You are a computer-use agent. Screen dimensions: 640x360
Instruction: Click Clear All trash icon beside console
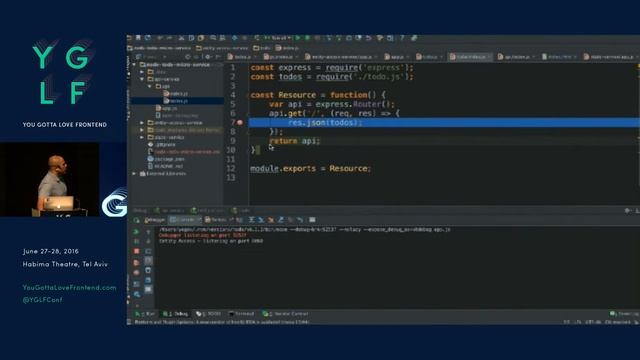coord(148,270)
